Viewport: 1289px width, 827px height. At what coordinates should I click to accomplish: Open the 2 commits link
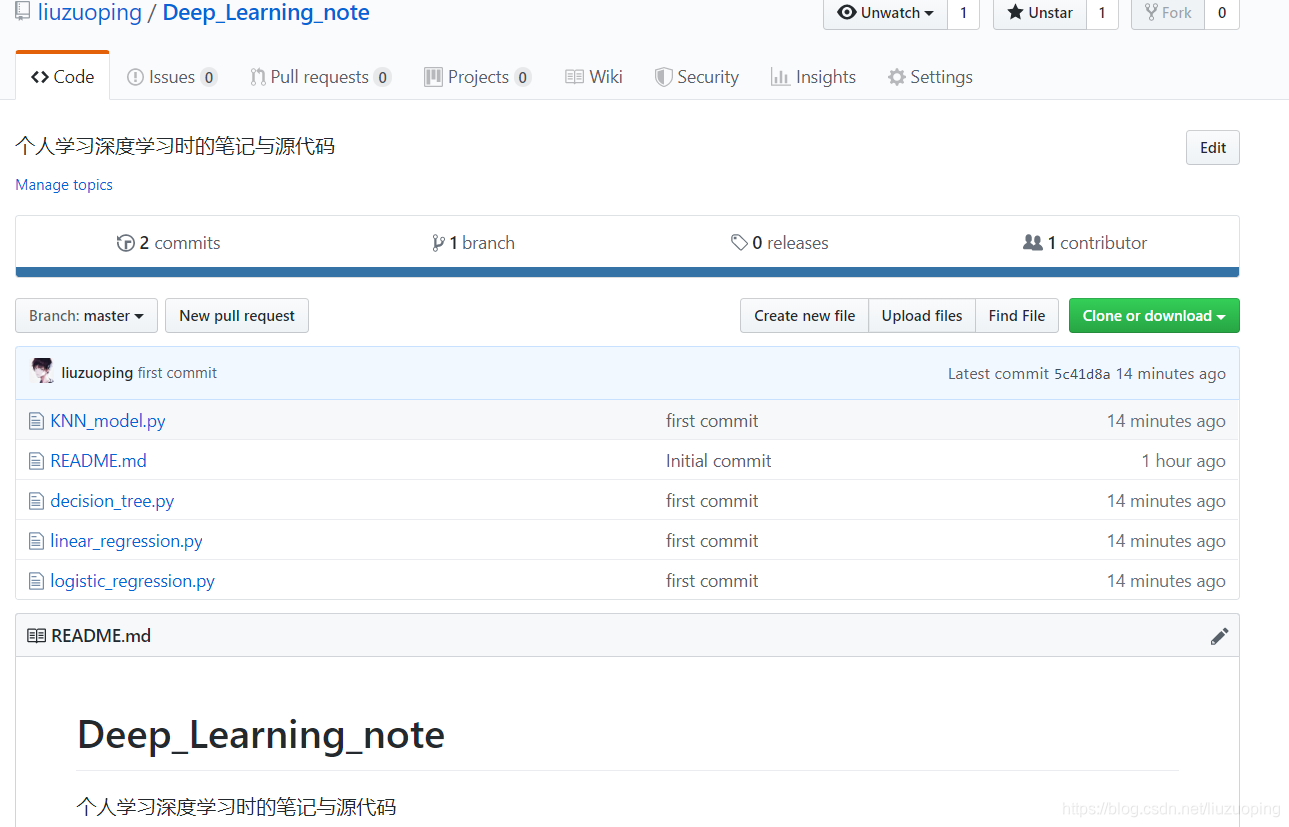click(169, 243)
